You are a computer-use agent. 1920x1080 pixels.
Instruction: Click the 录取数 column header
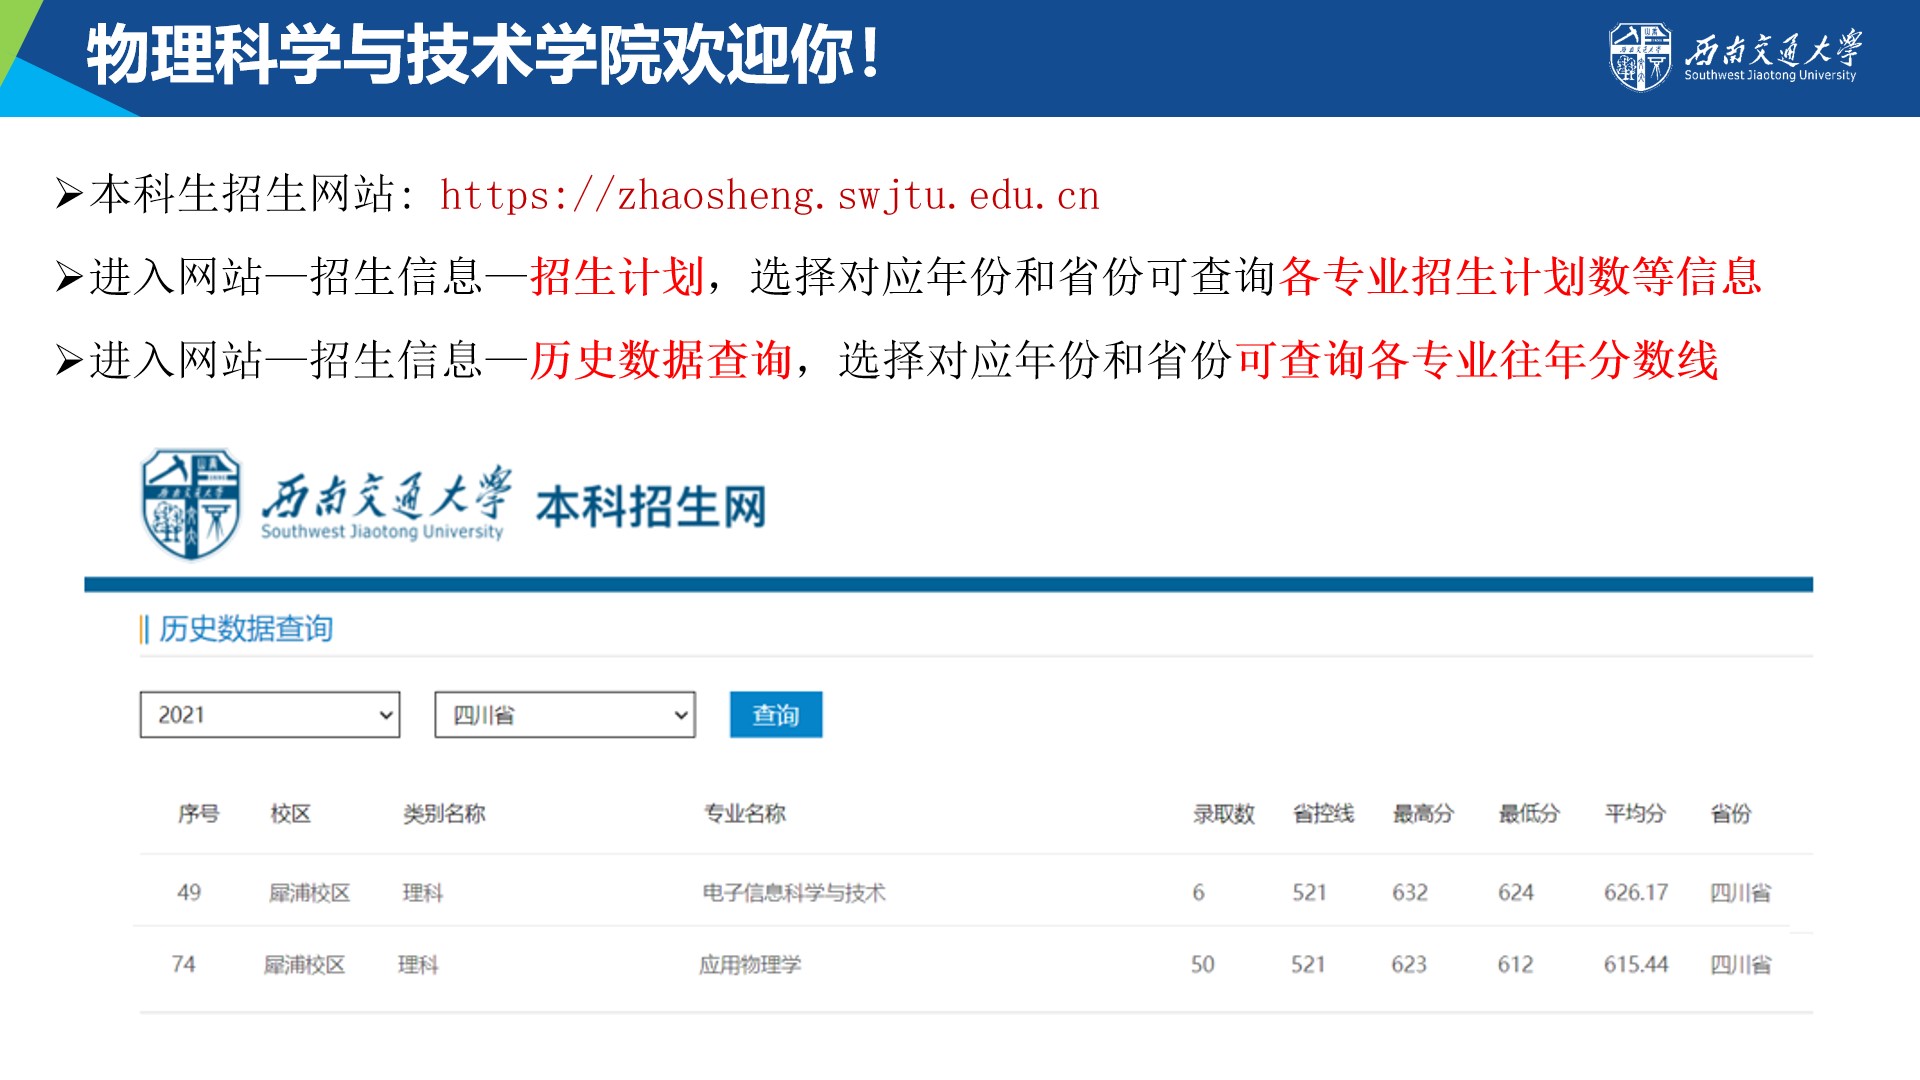click(x=1223, y=814)
